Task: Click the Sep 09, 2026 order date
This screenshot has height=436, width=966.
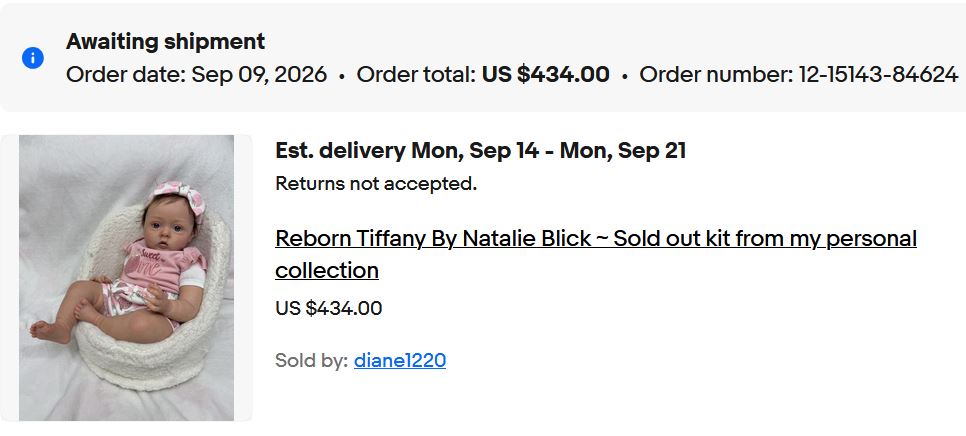Action: point(259,75)
